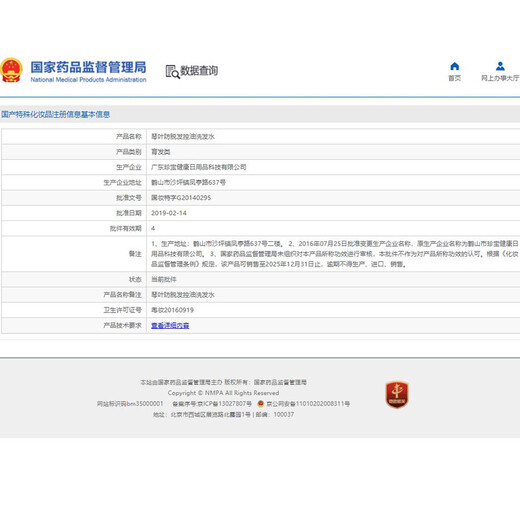The height and width of the screenshot is (520, 520).
Task: Click the 卫生许可证号 field label
Action: (122, 310)
